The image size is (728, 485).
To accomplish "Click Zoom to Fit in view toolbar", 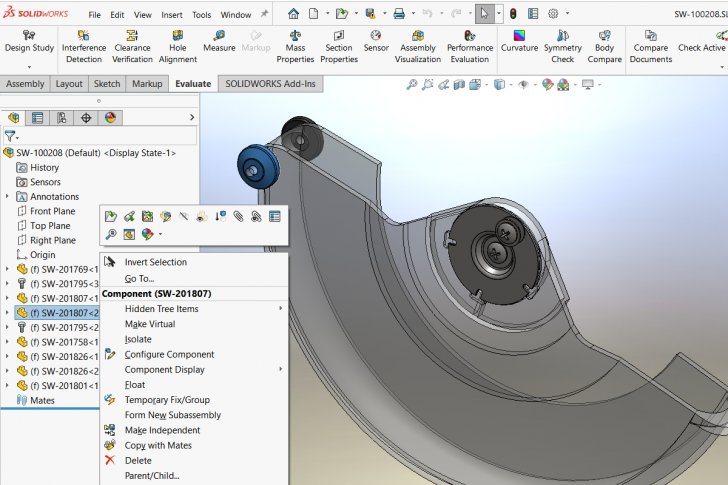I will point(411,84).
